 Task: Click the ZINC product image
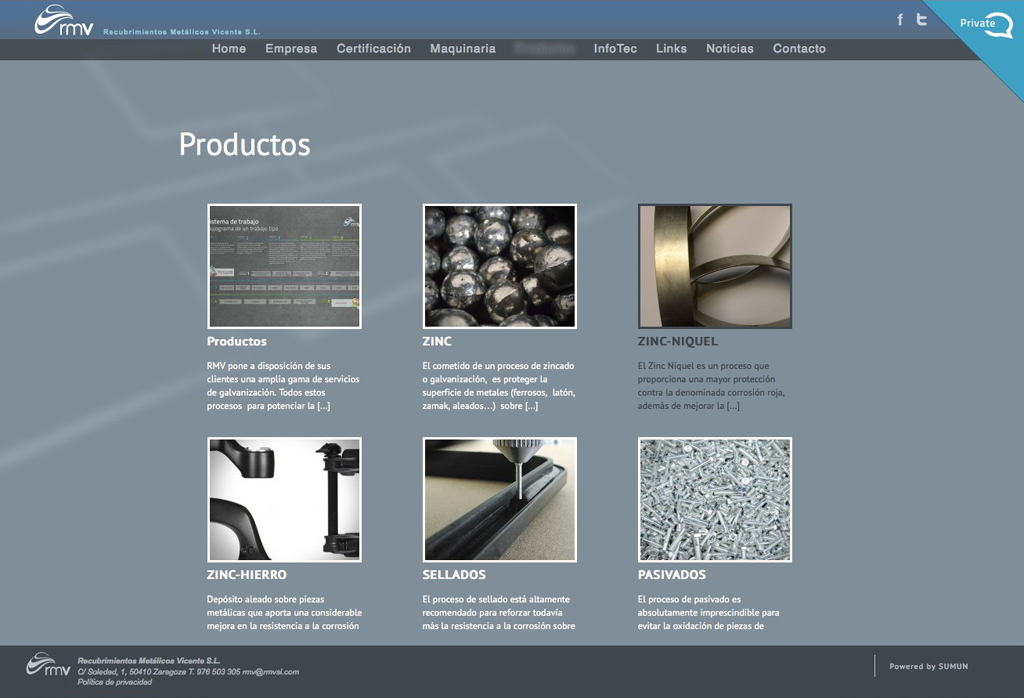[x=499, y=266]
